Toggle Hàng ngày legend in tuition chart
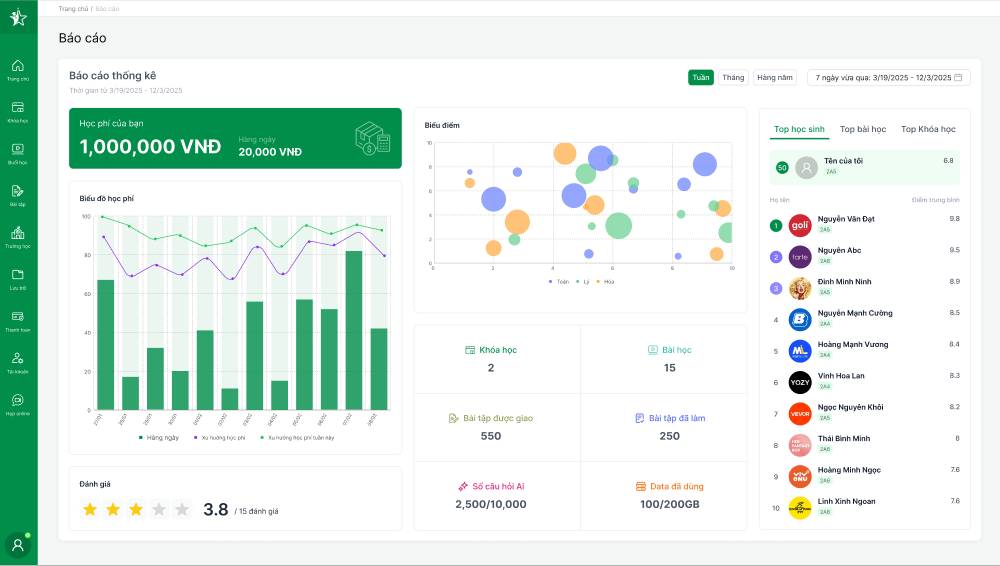1000x566 pixels. [158, 438]
